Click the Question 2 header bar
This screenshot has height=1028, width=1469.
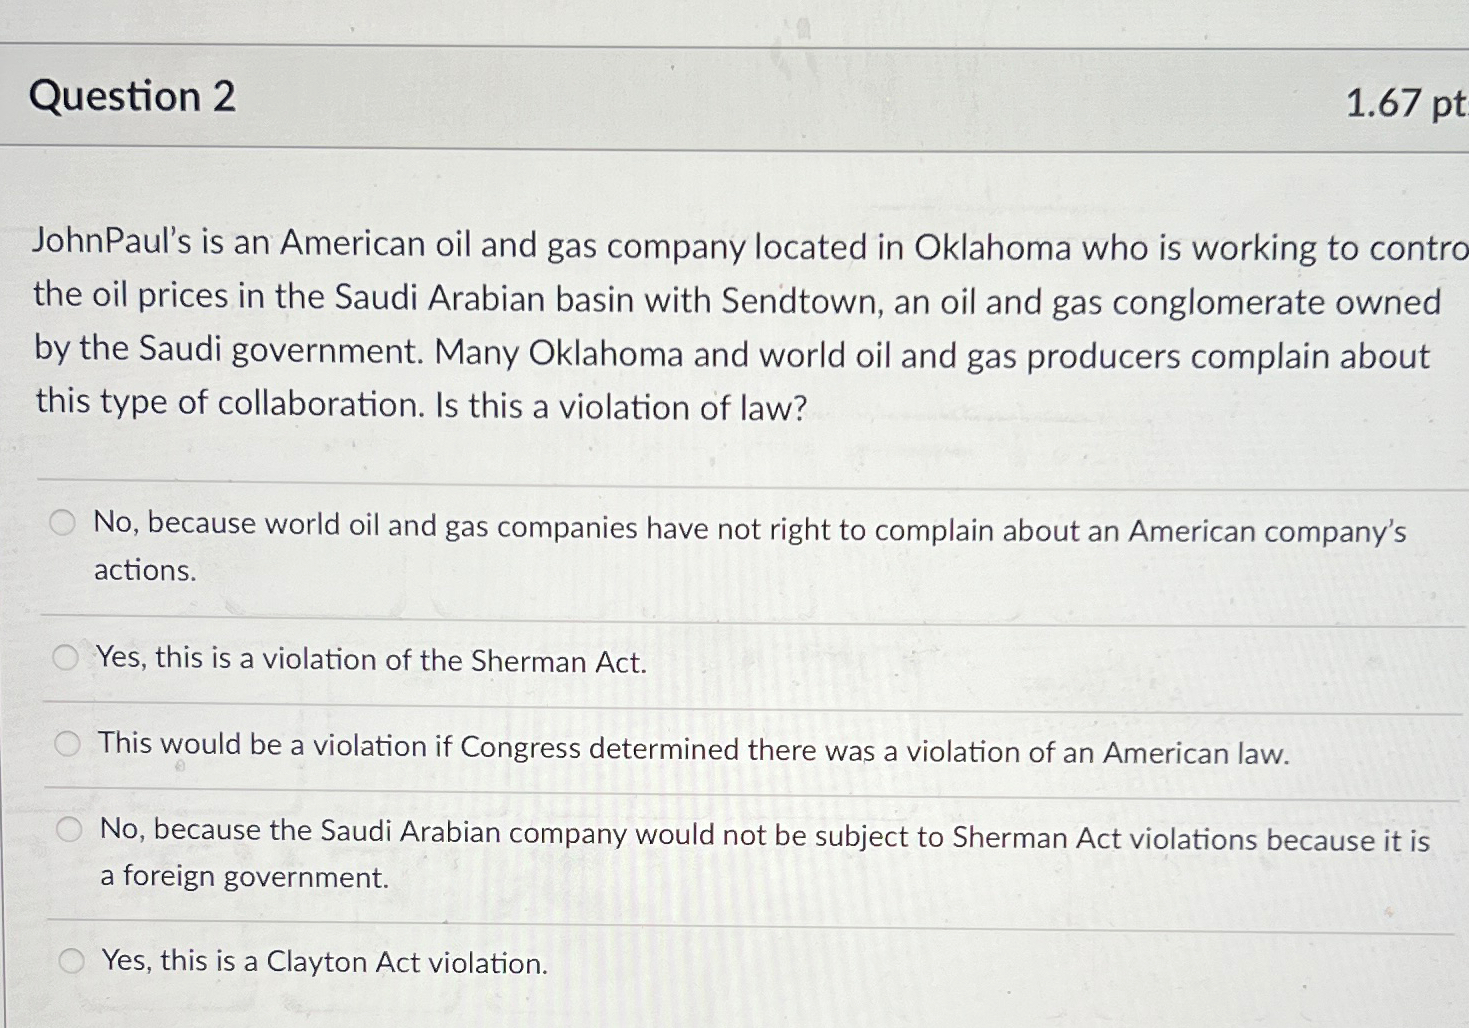click(700, 97)
